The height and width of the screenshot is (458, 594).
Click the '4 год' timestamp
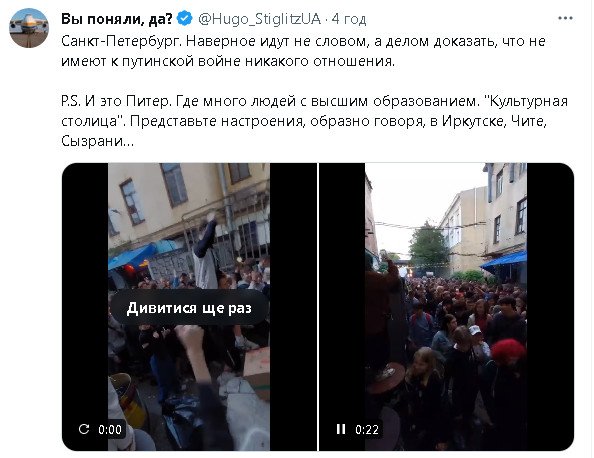pyautogui.click(x=349, y=19)
